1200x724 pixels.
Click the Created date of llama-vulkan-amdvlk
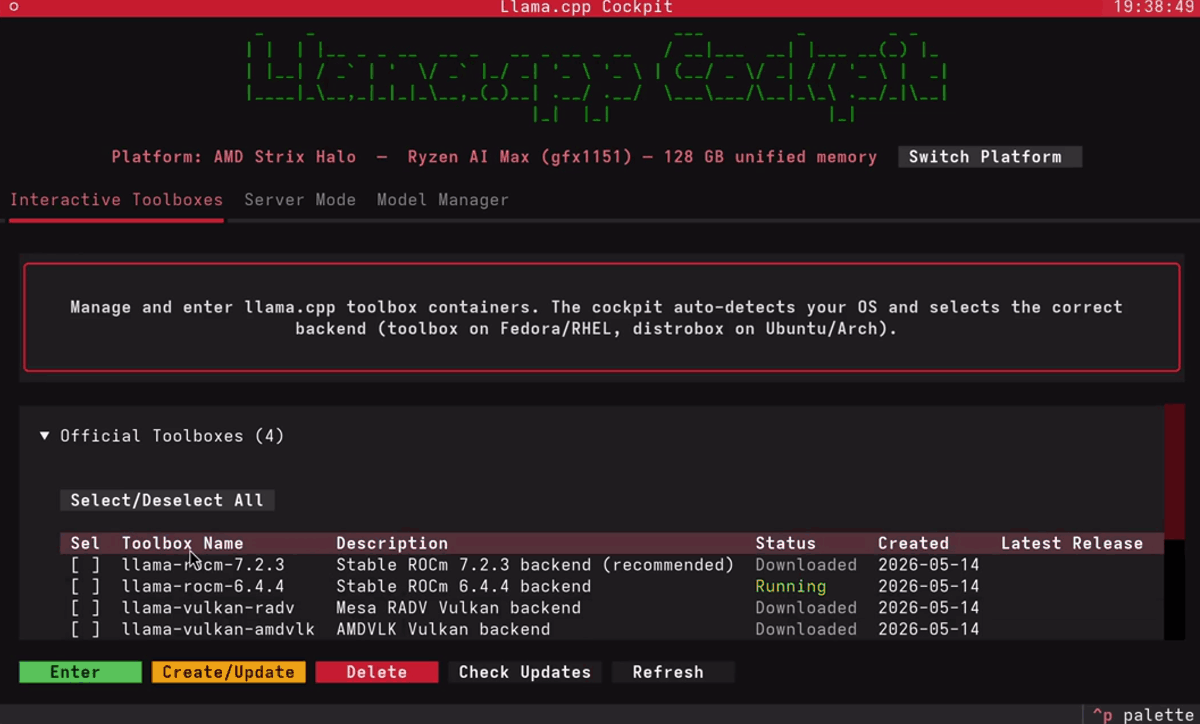pyautogui.click(x=929, y=630)
